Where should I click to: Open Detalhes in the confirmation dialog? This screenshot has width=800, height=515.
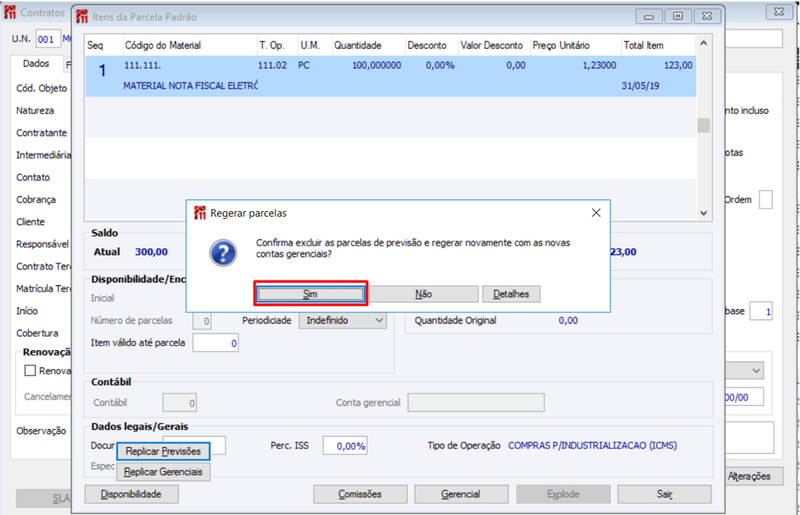click(511, 294)
